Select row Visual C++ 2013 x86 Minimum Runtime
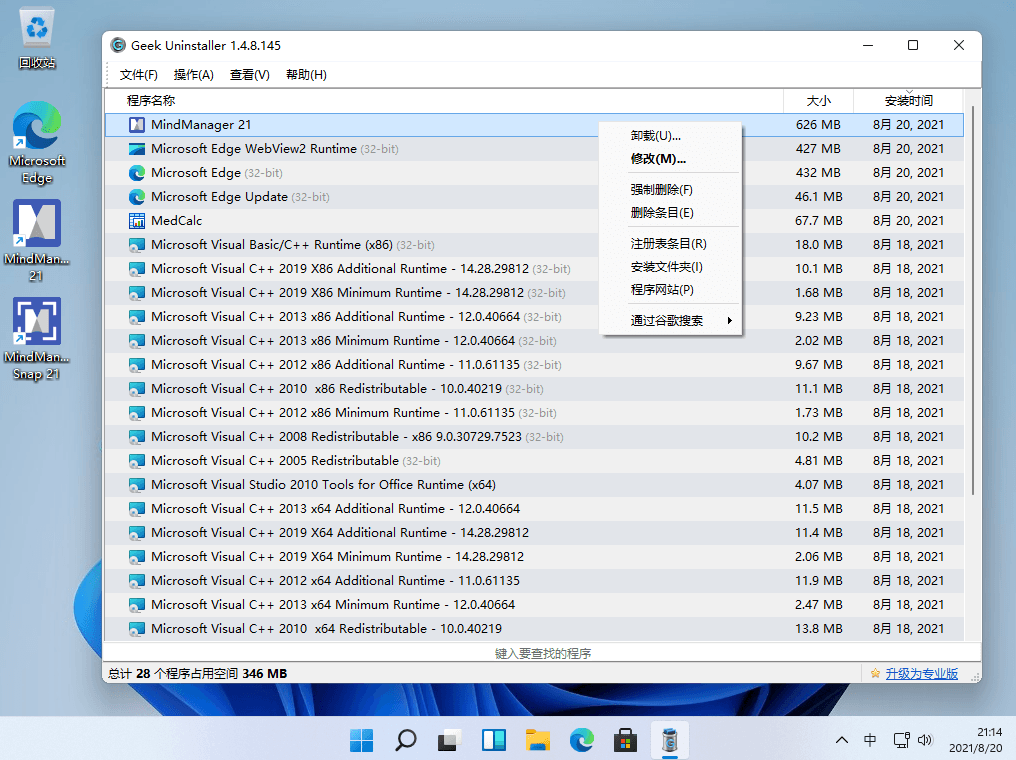The height and width of the screenshot is (760, 1016). pyautogui.click(x=535, y=341)
